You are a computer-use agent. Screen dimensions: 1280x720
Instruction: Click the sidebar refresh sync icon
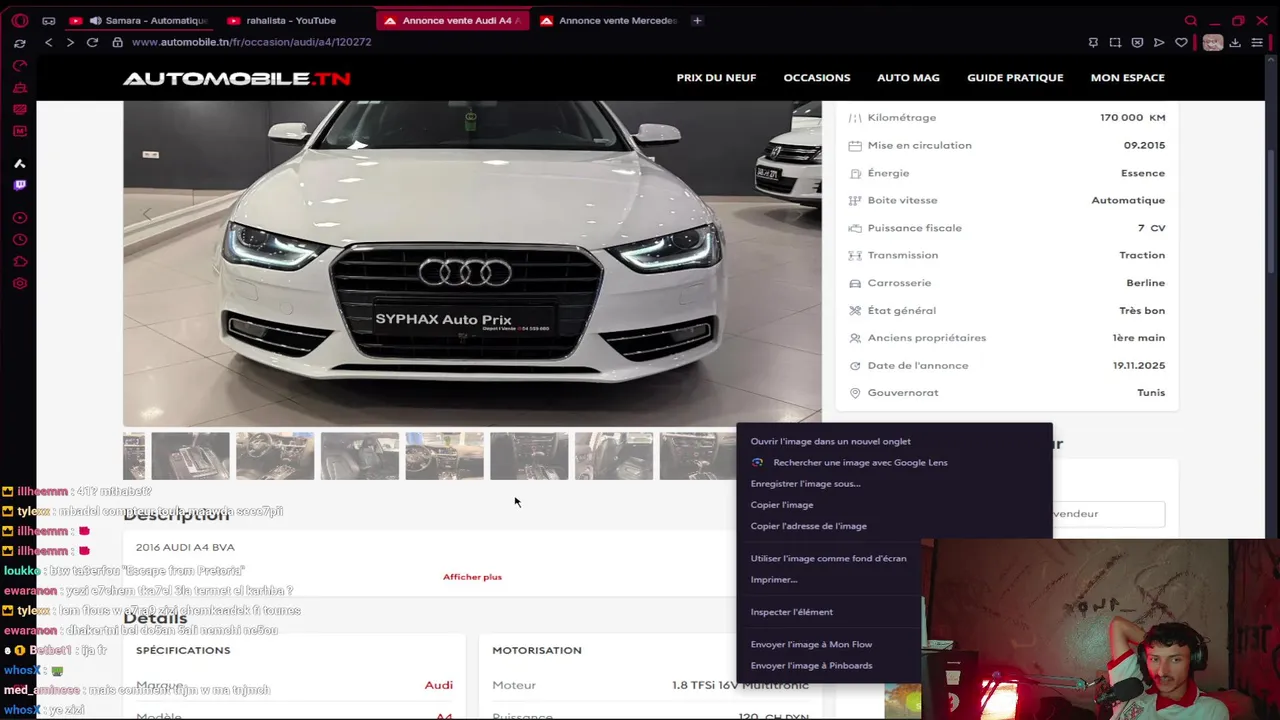[19, 43]
